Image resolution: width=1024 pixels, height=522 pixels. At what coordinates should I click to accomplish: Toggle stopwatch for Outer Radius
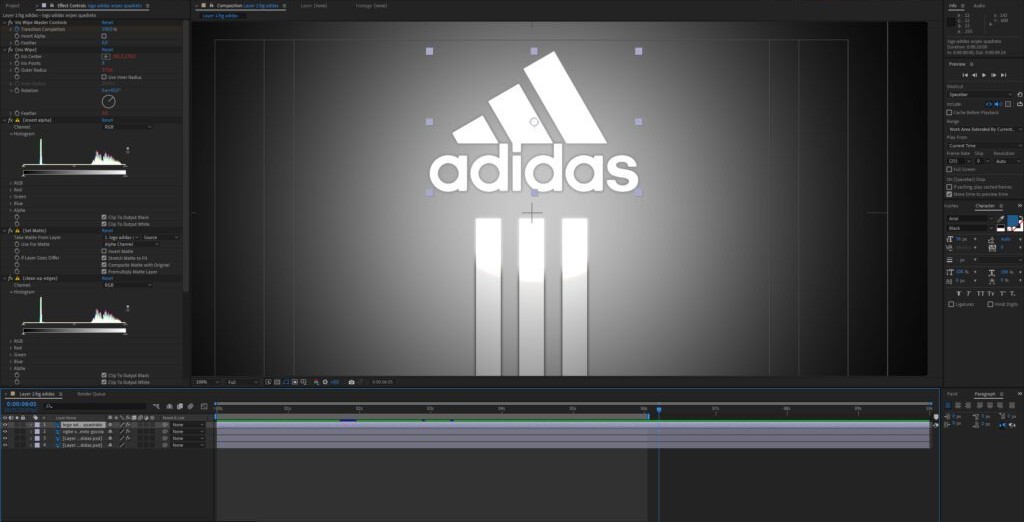click(x=17, y=70)
